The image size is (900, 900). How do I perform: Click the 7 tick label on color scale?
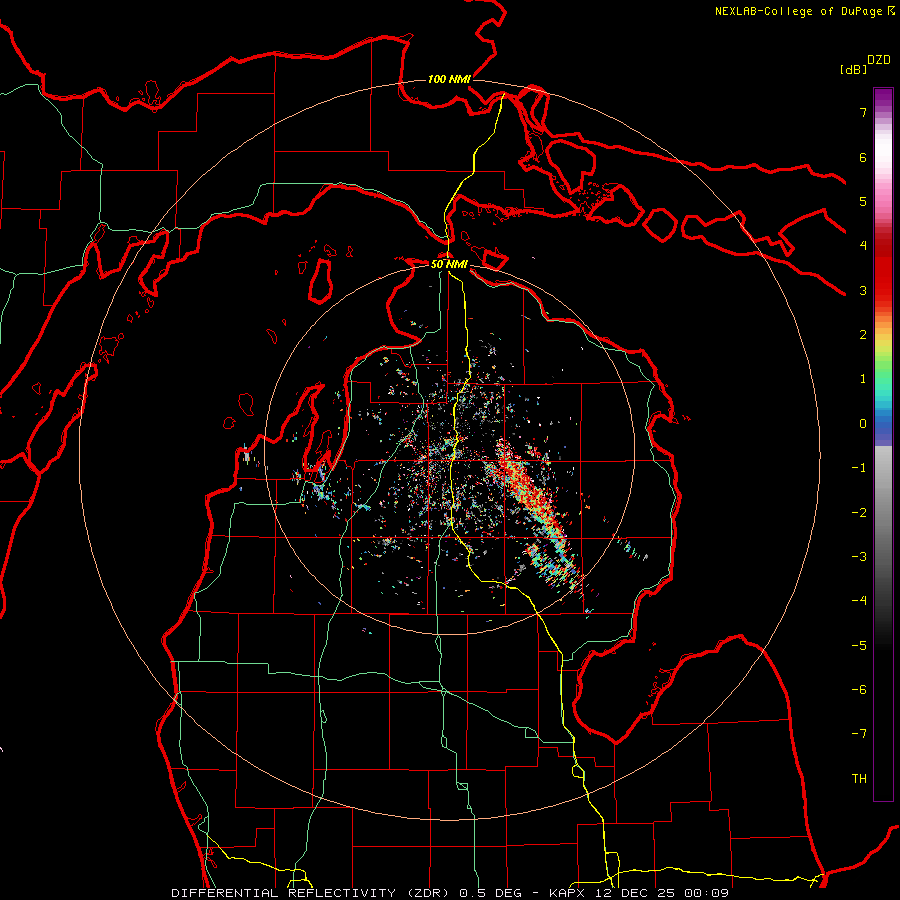tap(863, 112)
